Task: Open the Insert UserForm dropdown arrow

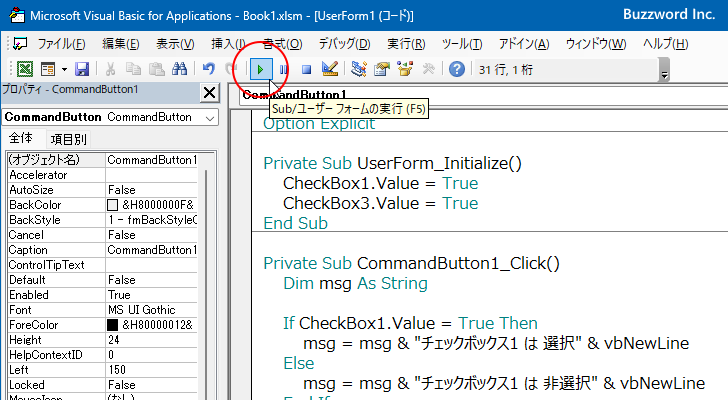Action: click(64, 70)
